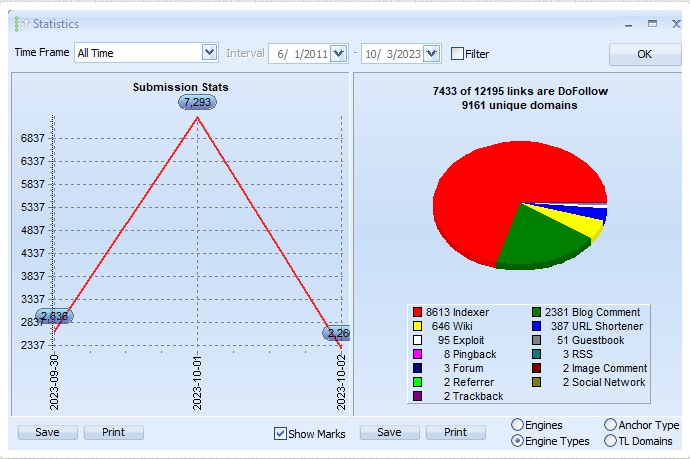Select the Engine Types radio option

point(518,441)
